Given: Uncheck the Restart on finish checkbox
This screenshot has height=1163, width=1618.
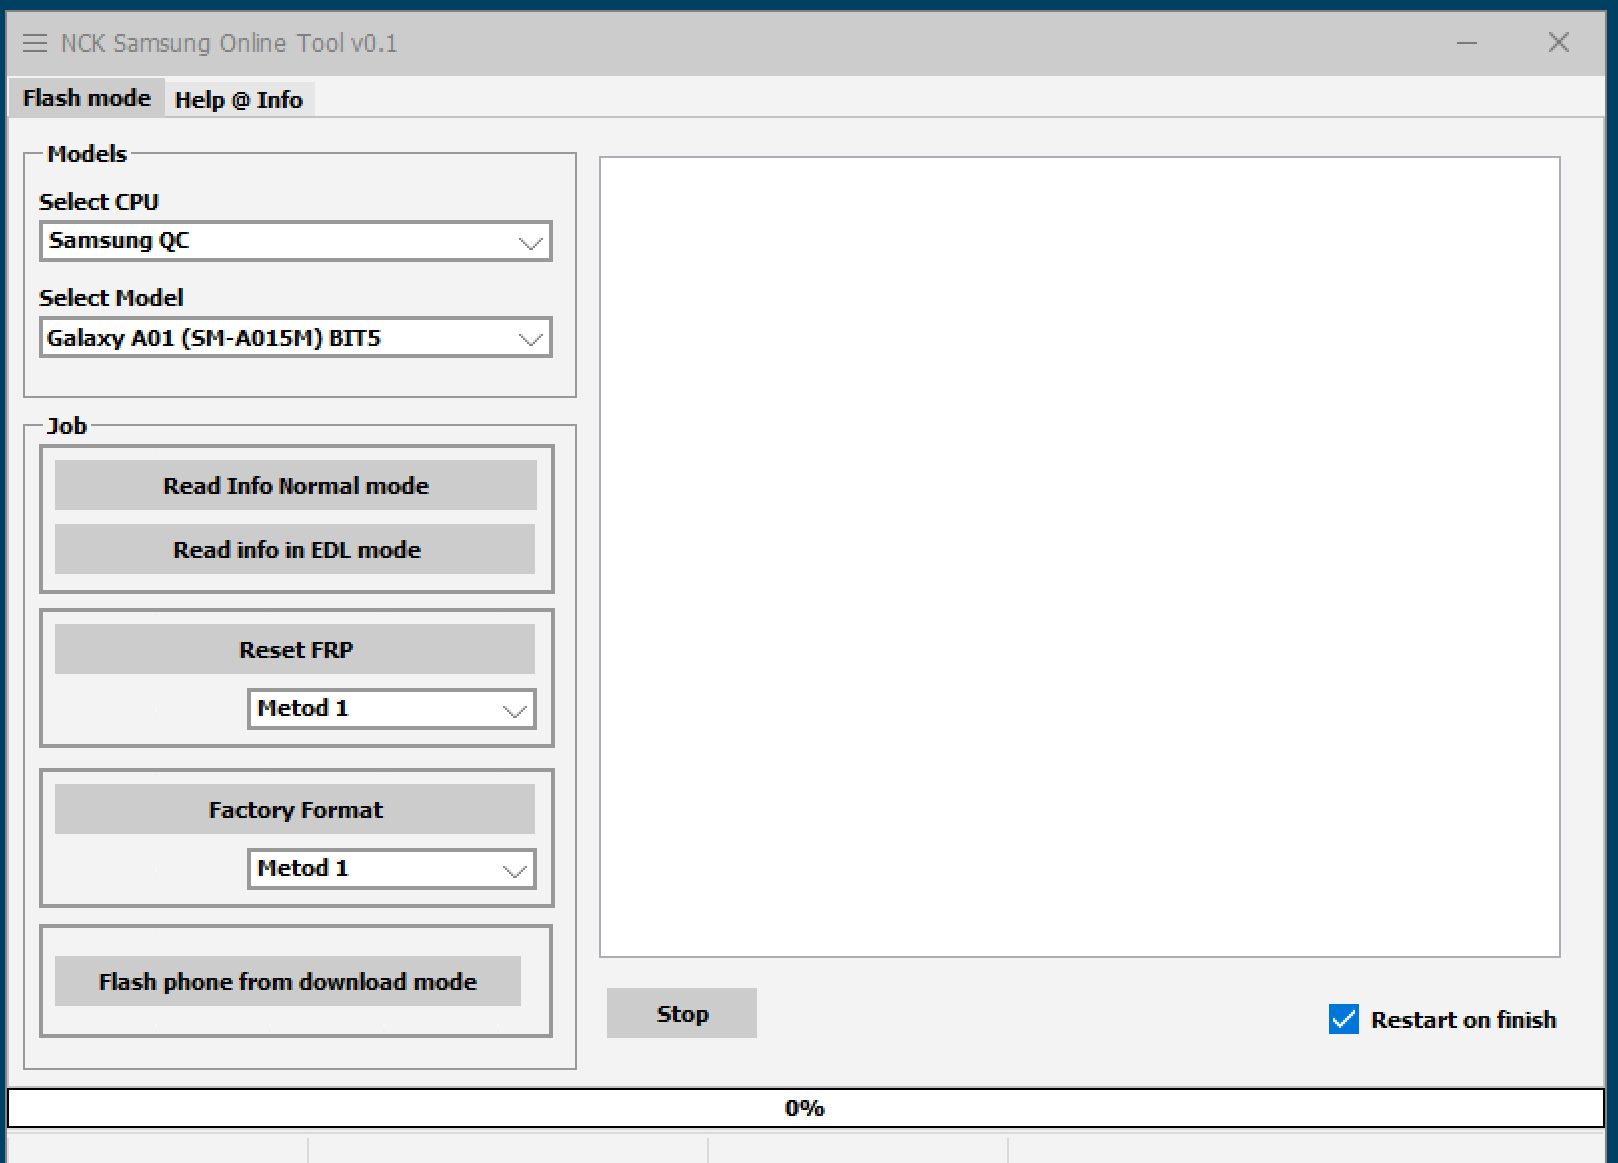Looking at the screenshot, I should pos(1344,1019).
